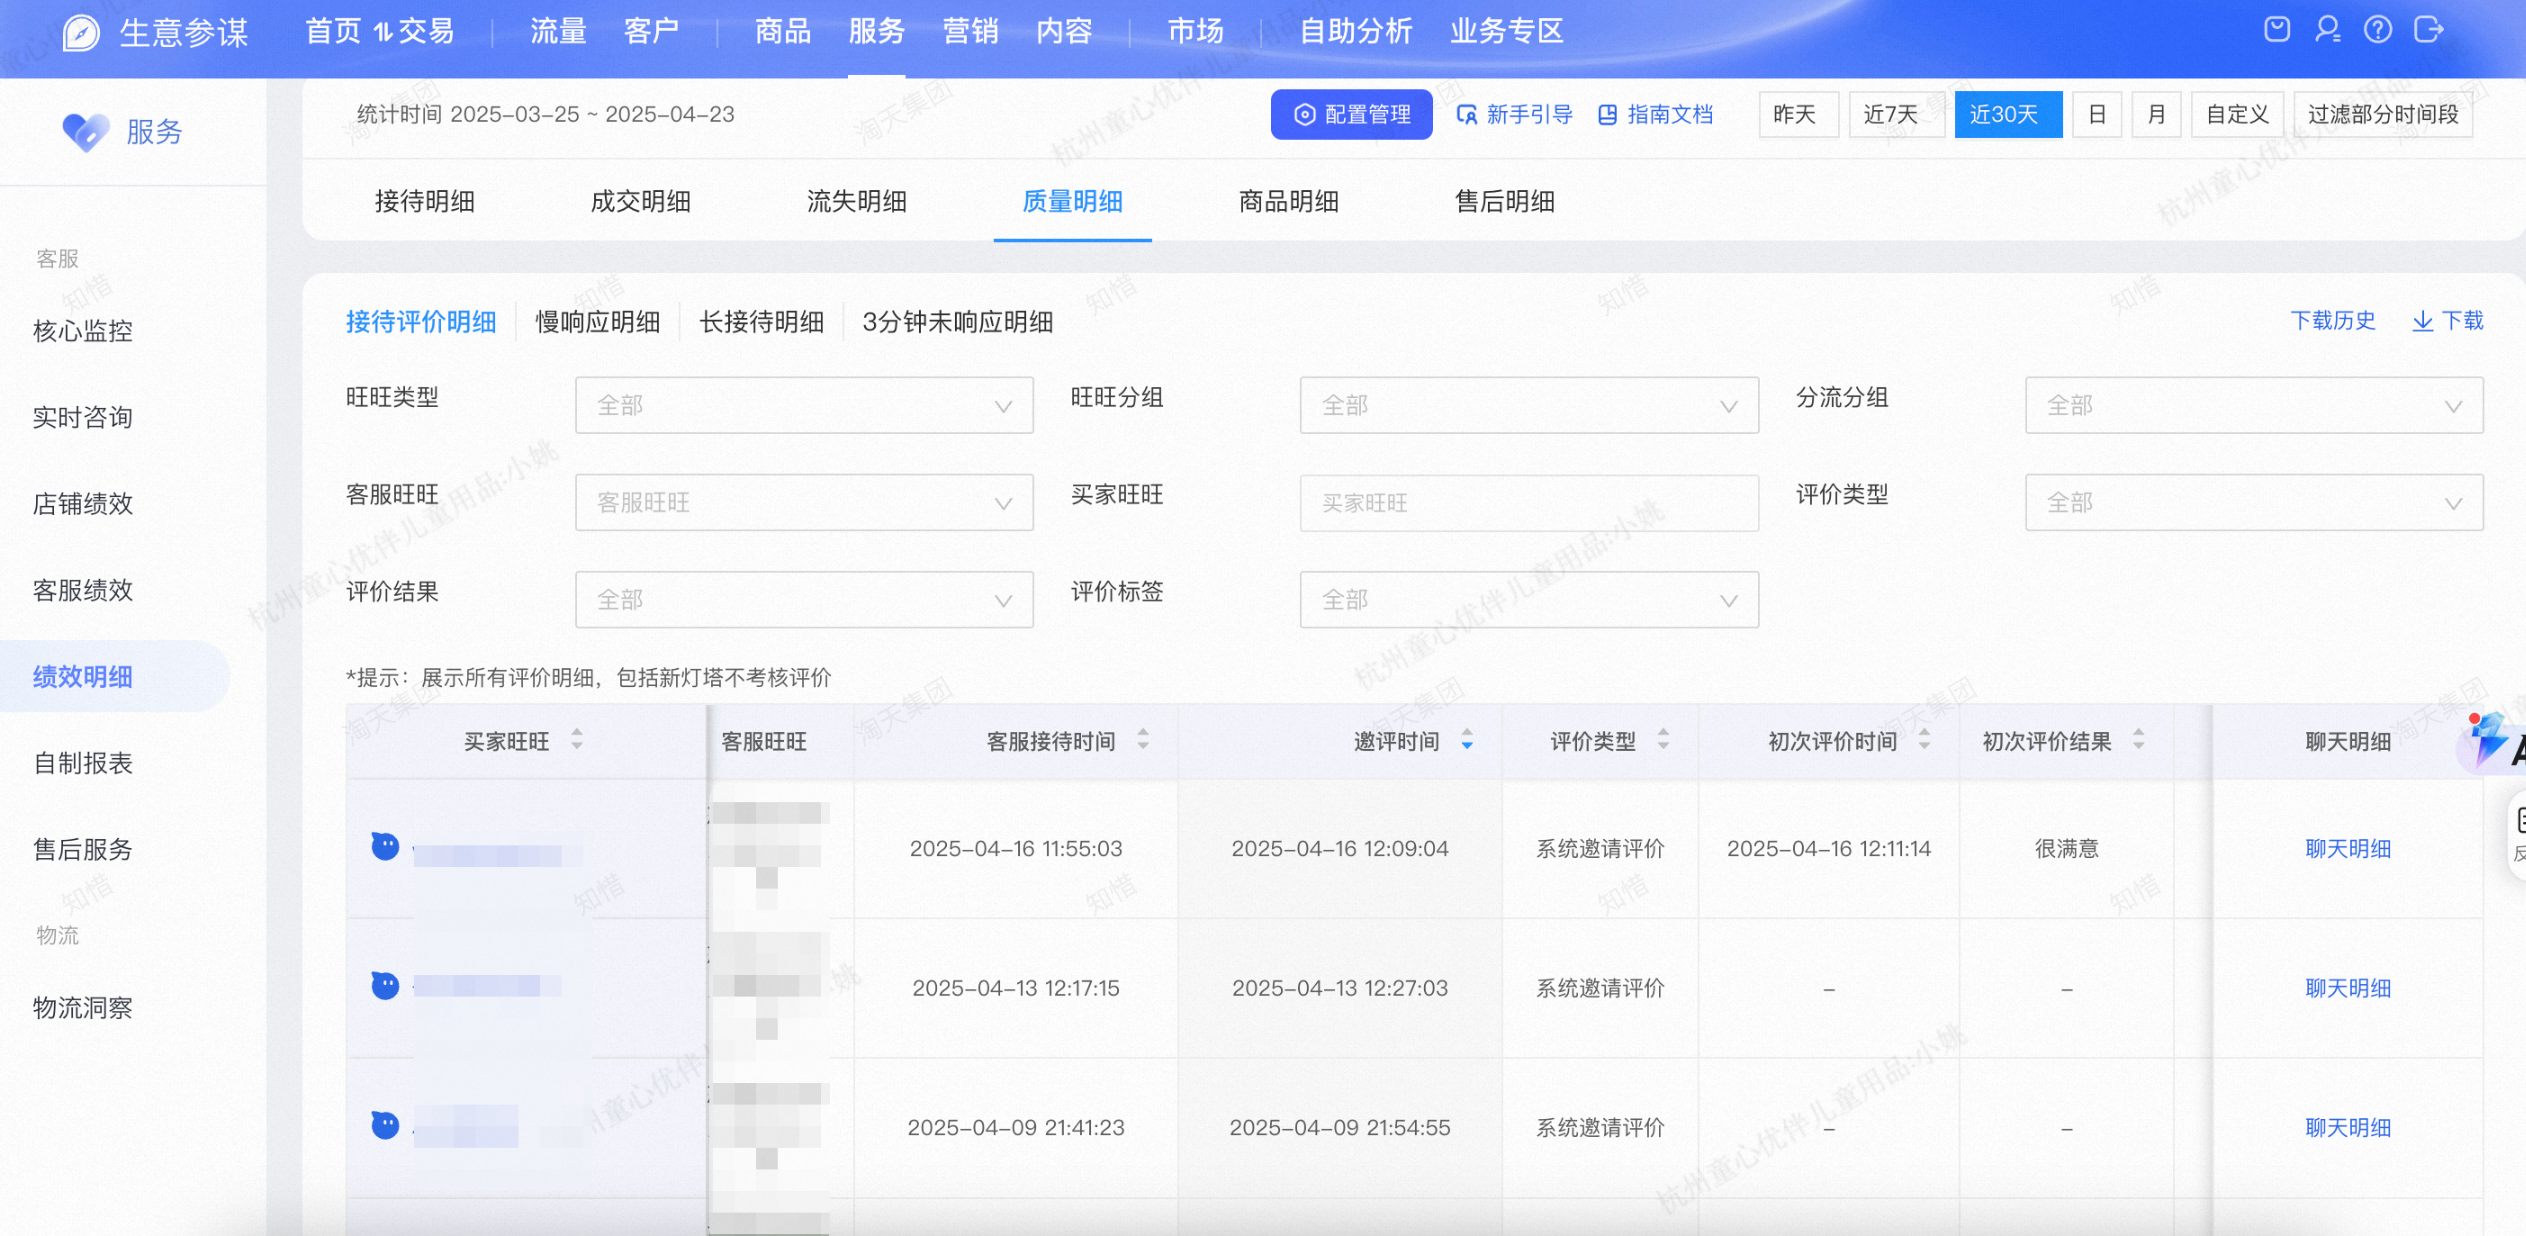
Task: Sort by 初次评价时间 column sort icon
Action: (x=1924, y=740)
